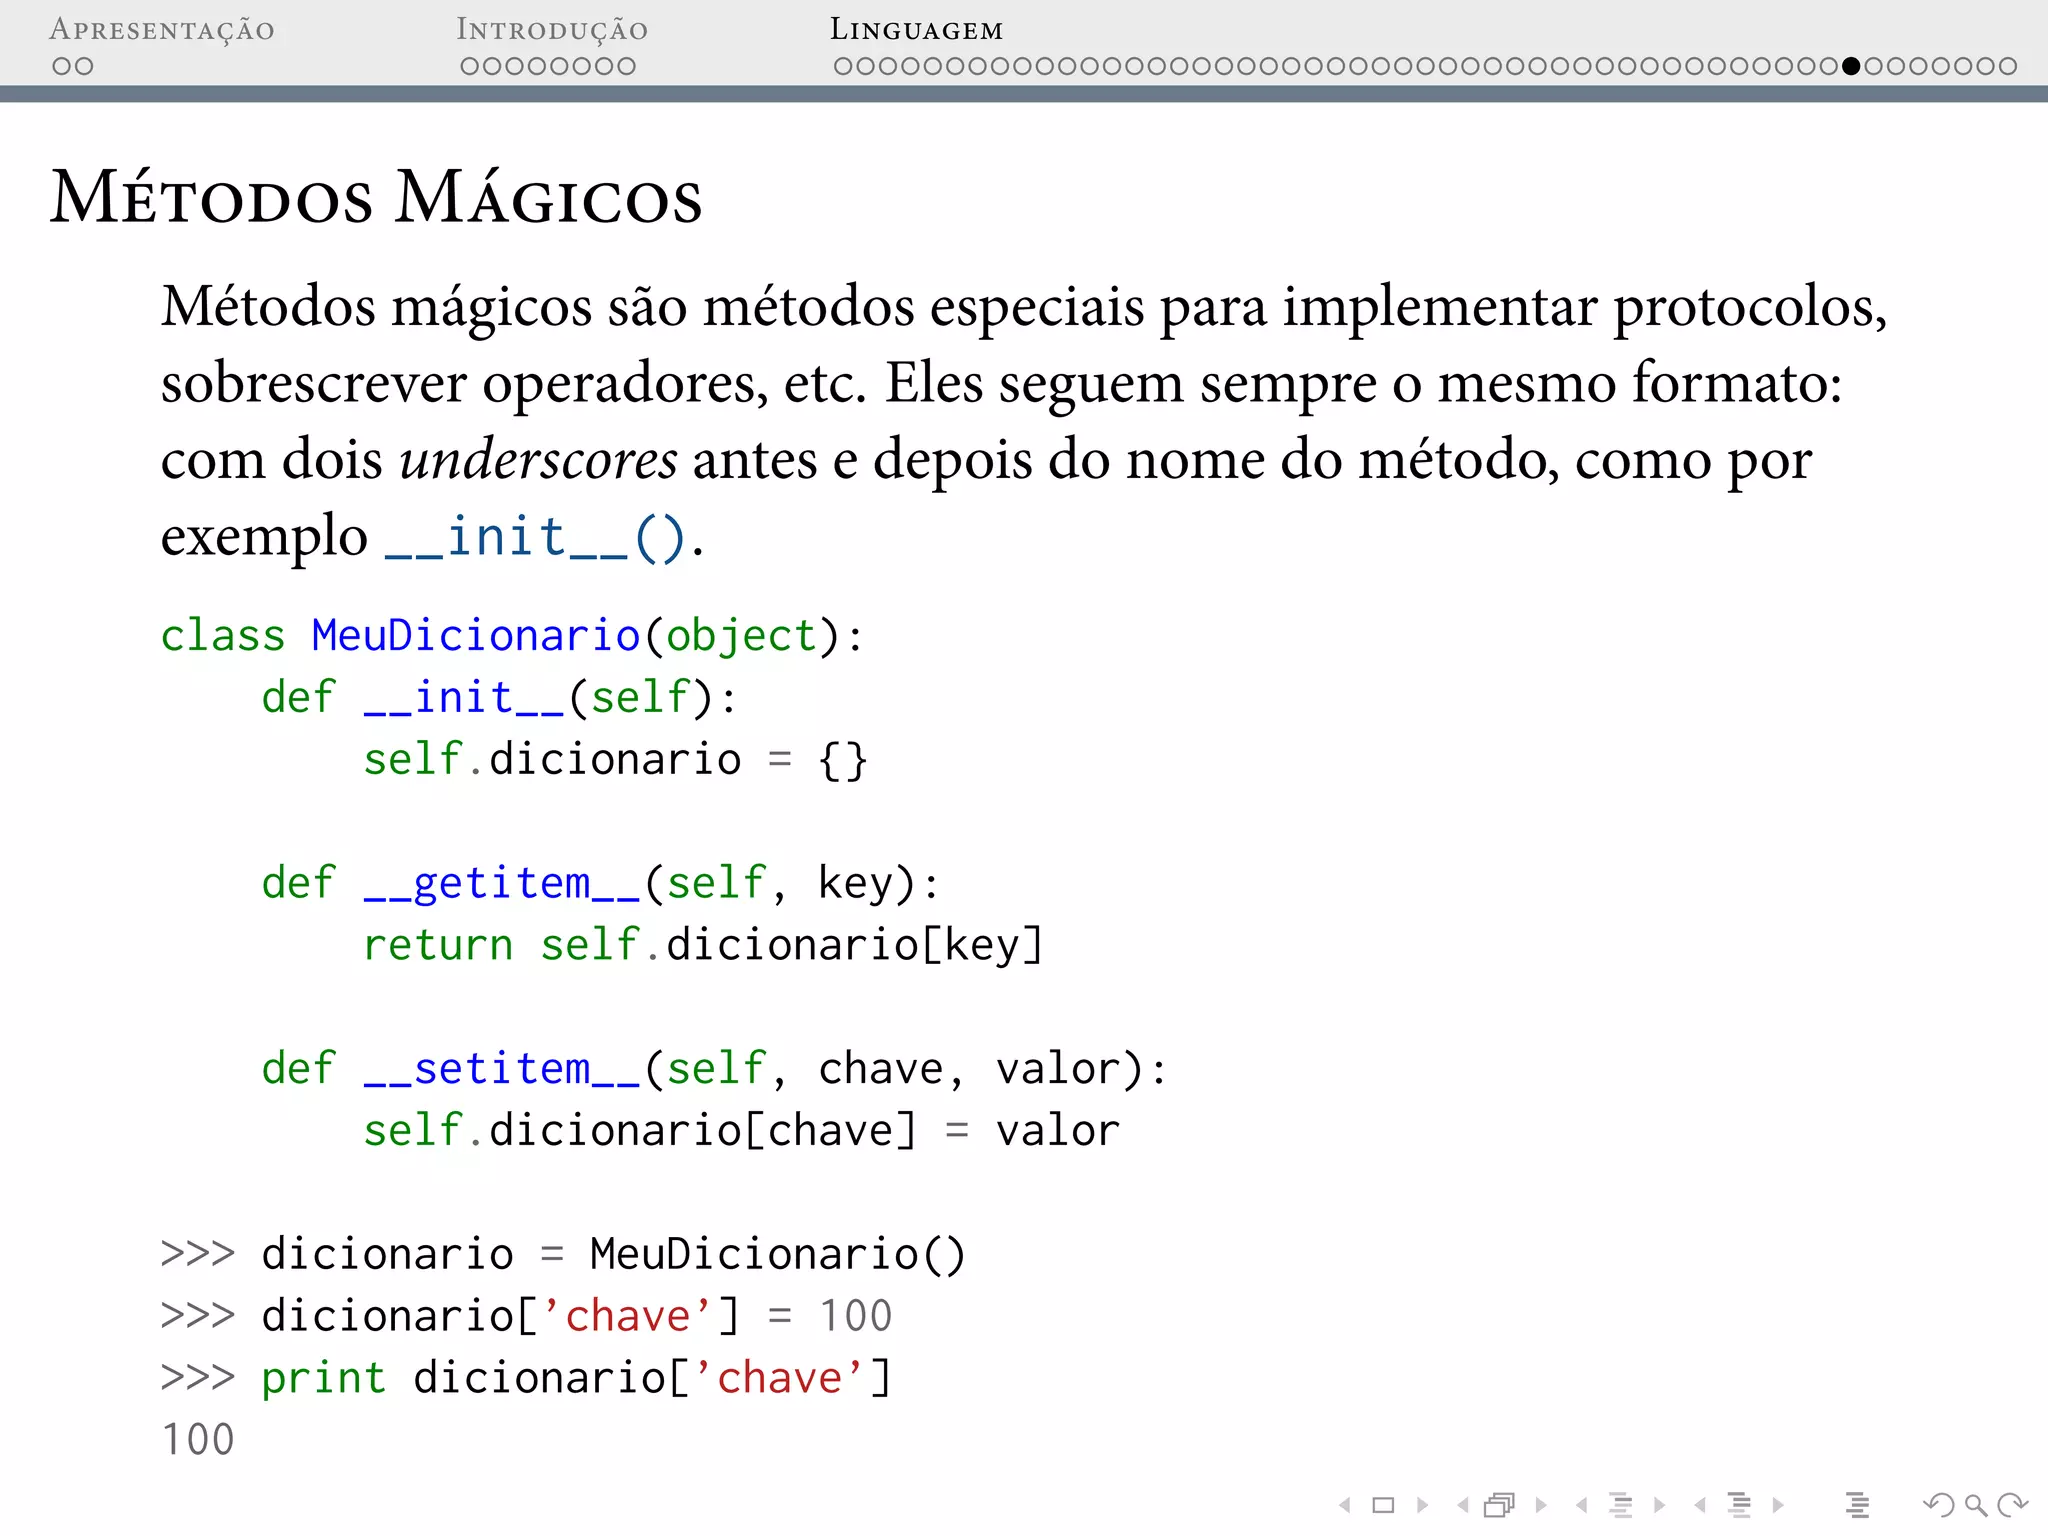Click the go-forward curved arrow
The height and width of the screenshot is (1536, 2048).
coord(2012,1505)
